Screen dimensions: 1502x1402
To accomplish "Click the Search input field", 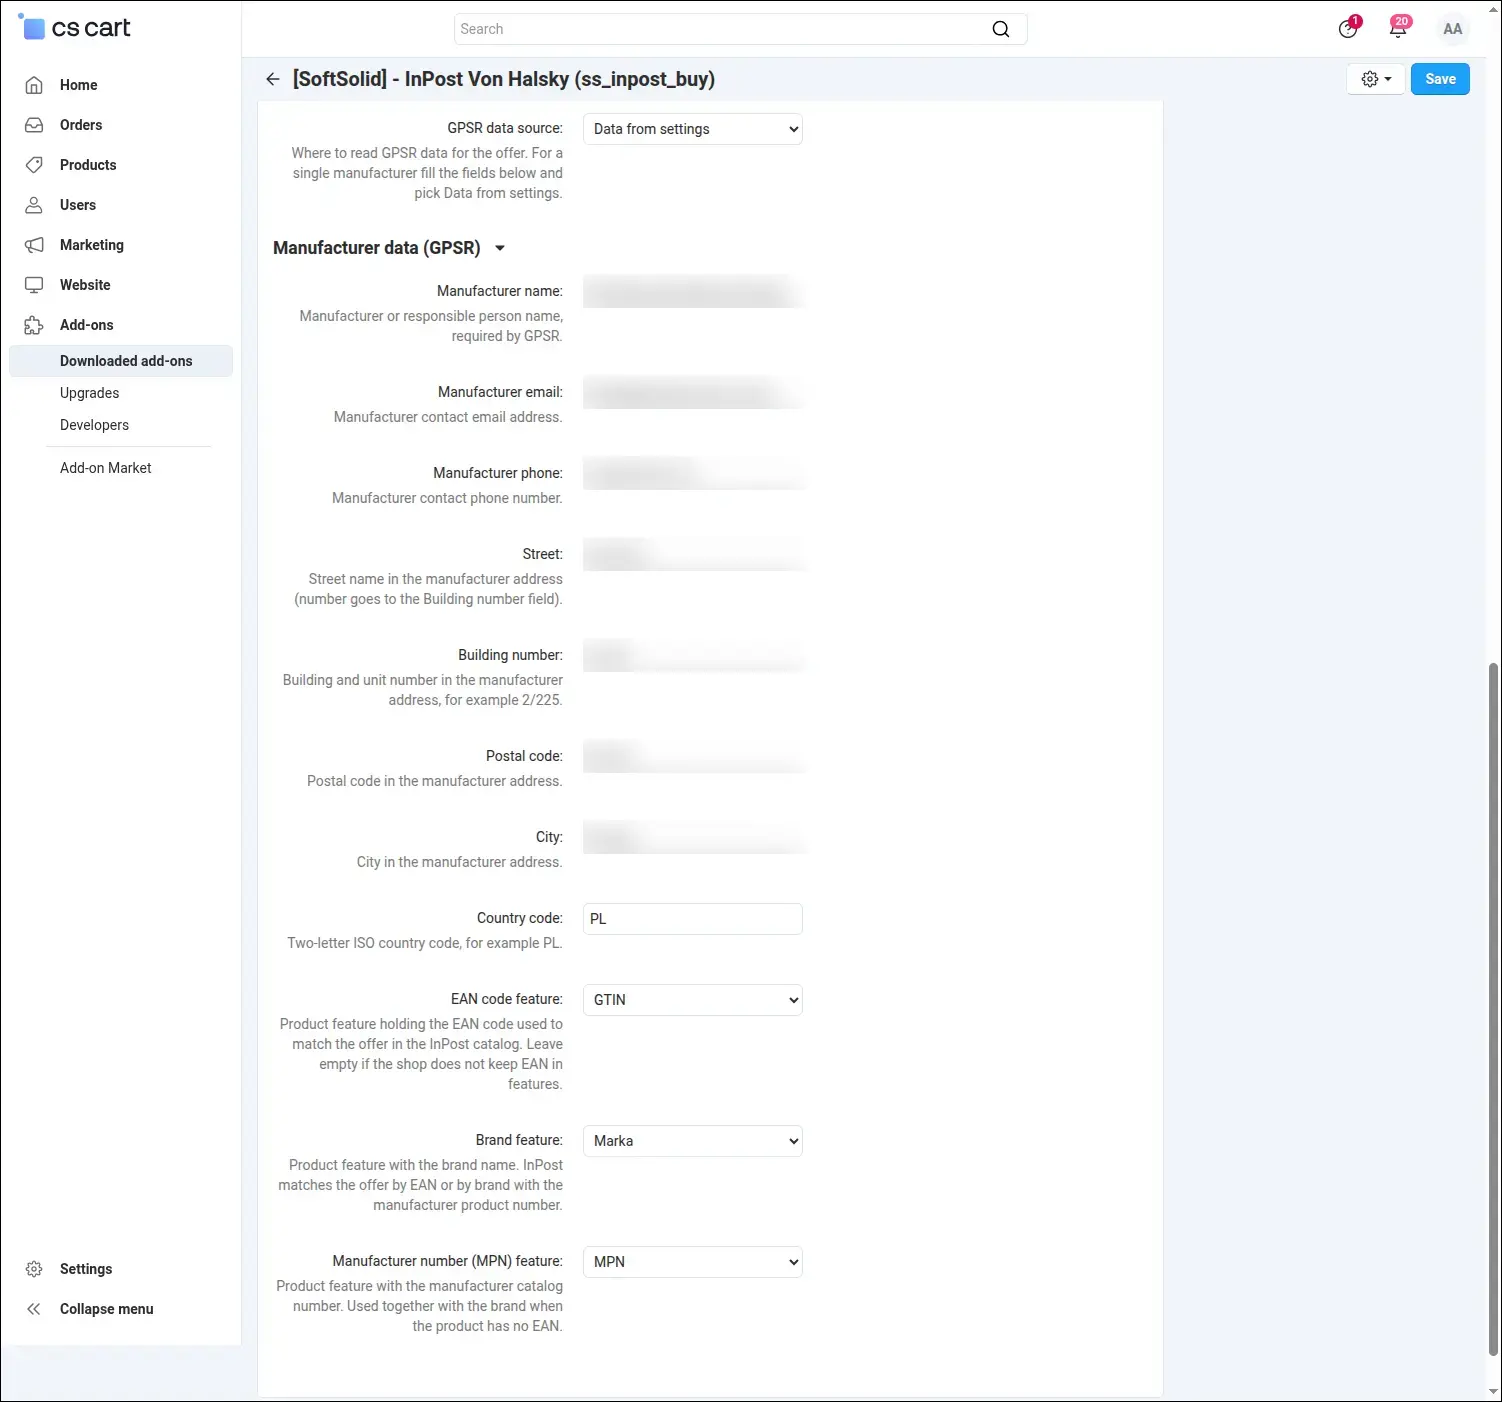I will (740, 29).
